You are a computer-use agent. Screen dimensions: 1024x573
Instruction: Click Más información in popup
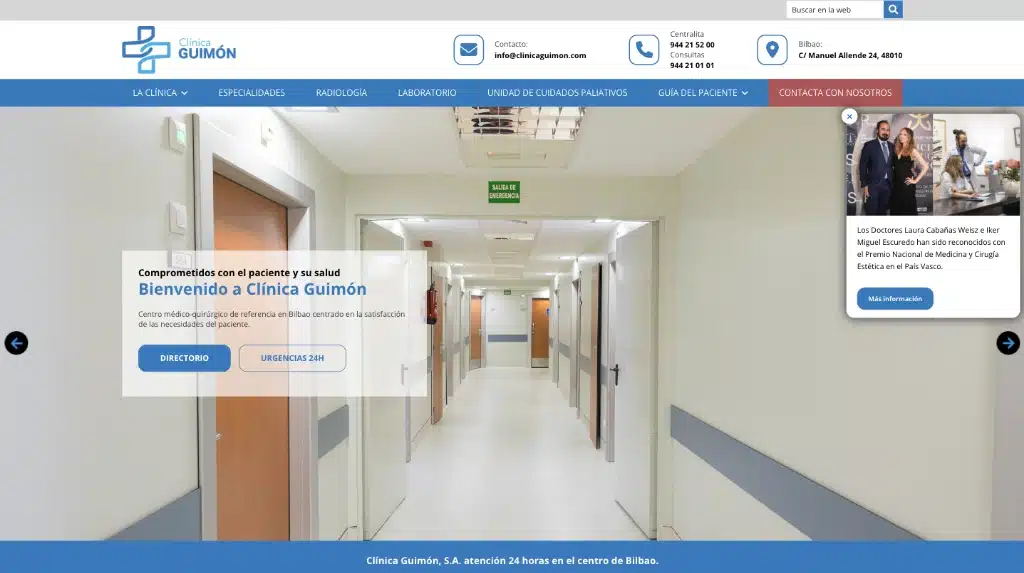click(x=895, y=299)
